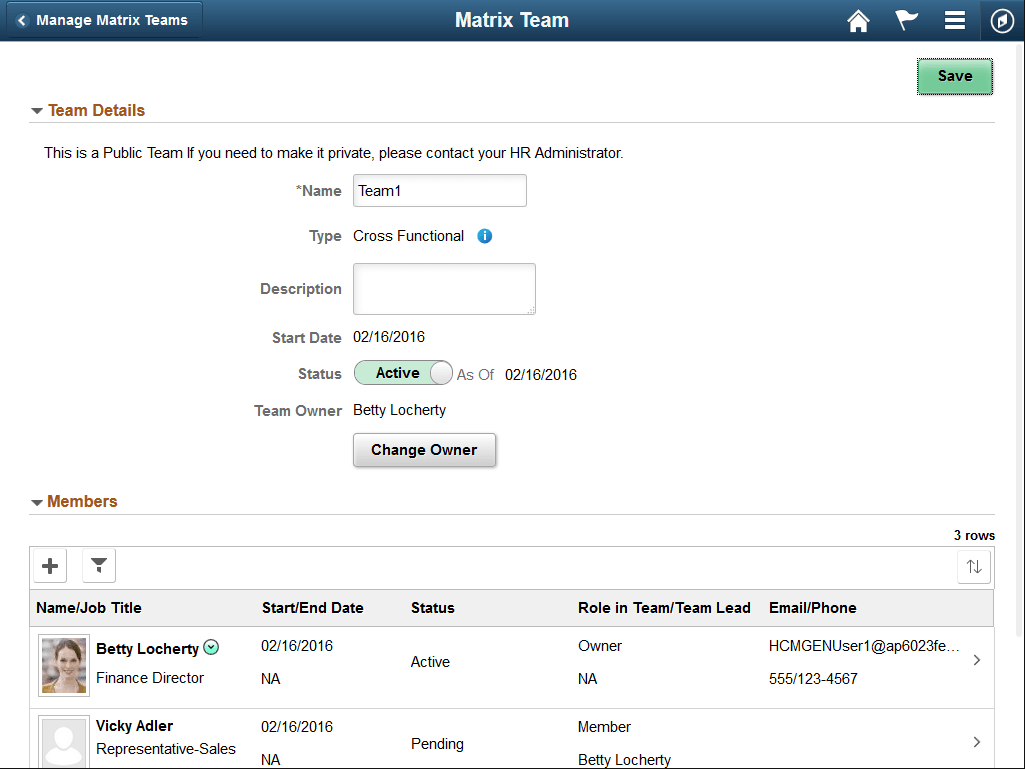The width and height of the screenshot is (1025, 769).
Task: Collapse the Team Details section
Action: 37,110
